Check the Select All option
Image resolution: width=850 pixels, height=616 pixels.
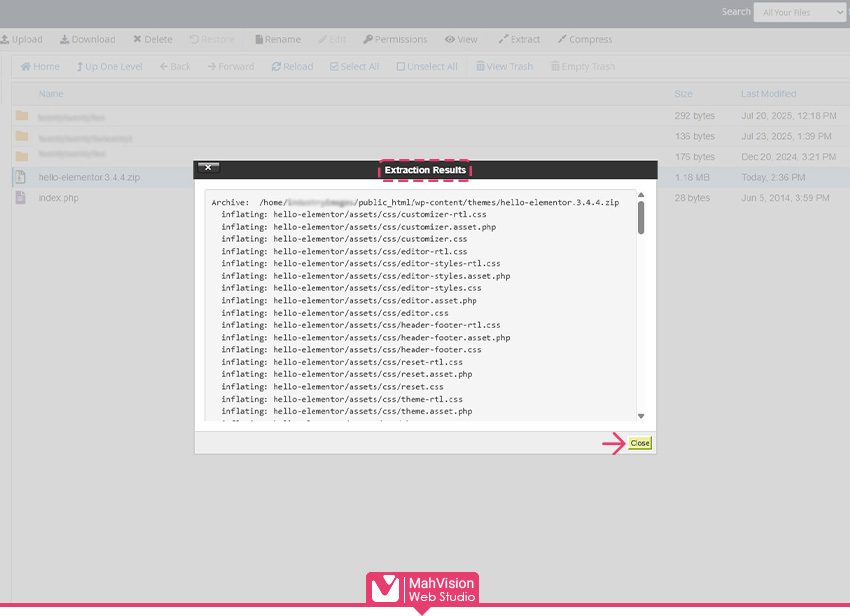tap(353, 67)
